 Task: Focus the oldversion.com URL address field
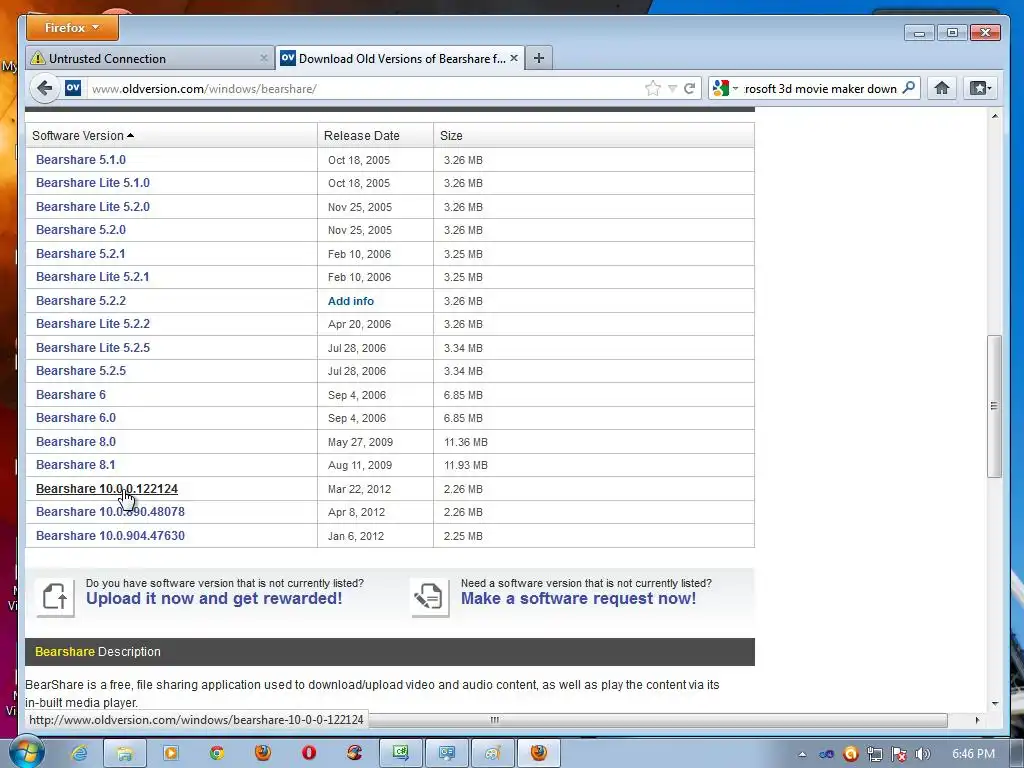pyautogui.click(x=364, y=89)
